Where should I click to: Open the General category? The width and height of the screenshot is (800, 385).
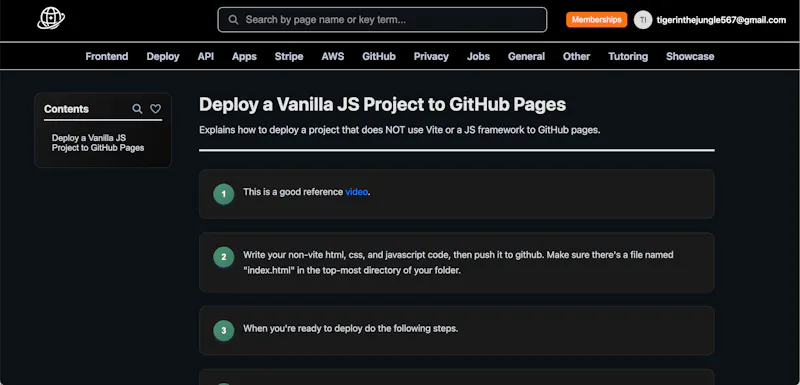(x=526, y=56)
